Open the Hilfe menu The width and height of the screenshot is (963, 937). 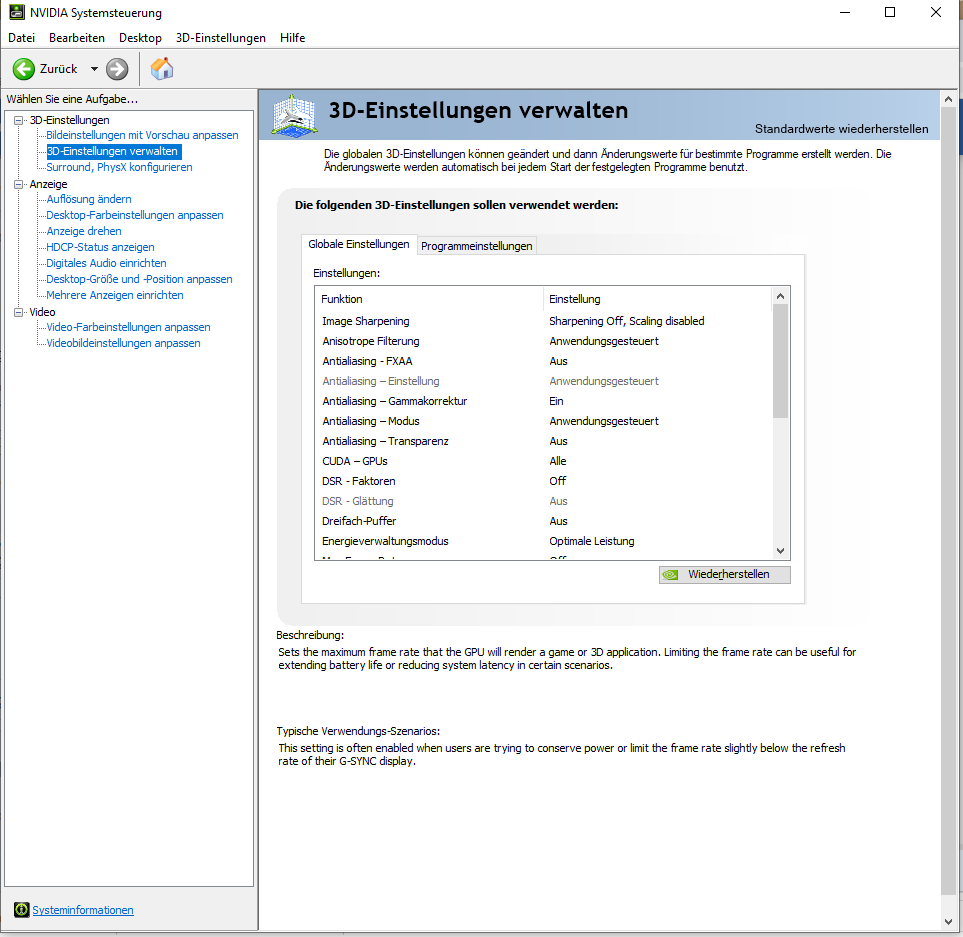click(292, 38)
